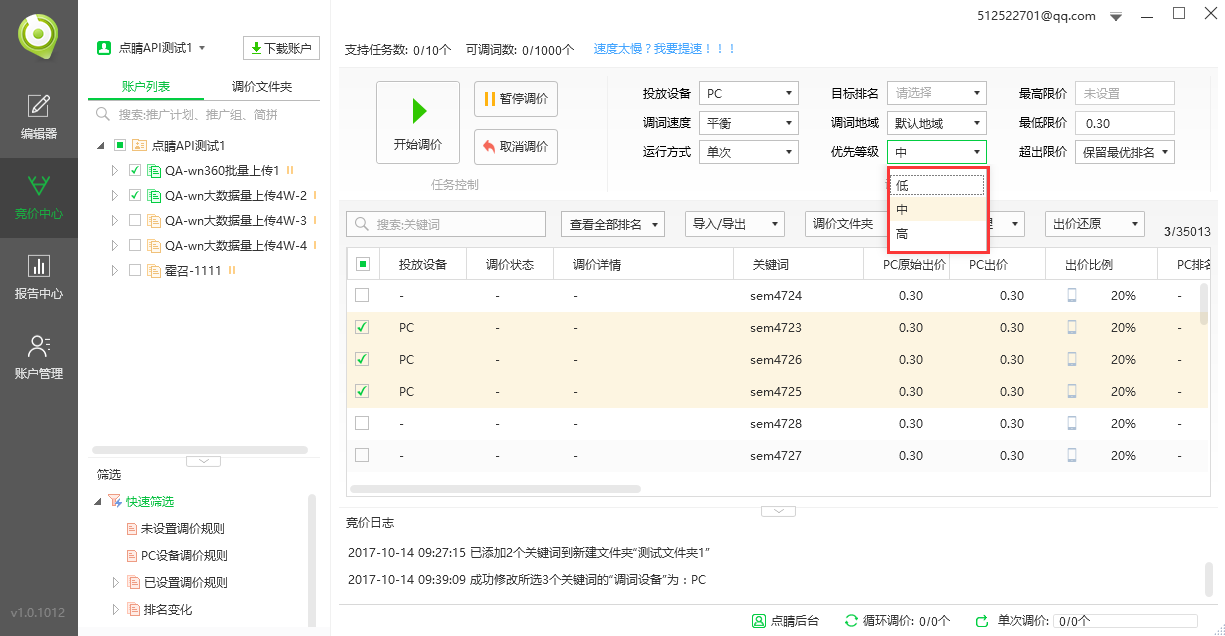This screenshot has width=1225, height=636.
Task: Collapse the 快速筛选 filter node
Action: pos(98,502)
